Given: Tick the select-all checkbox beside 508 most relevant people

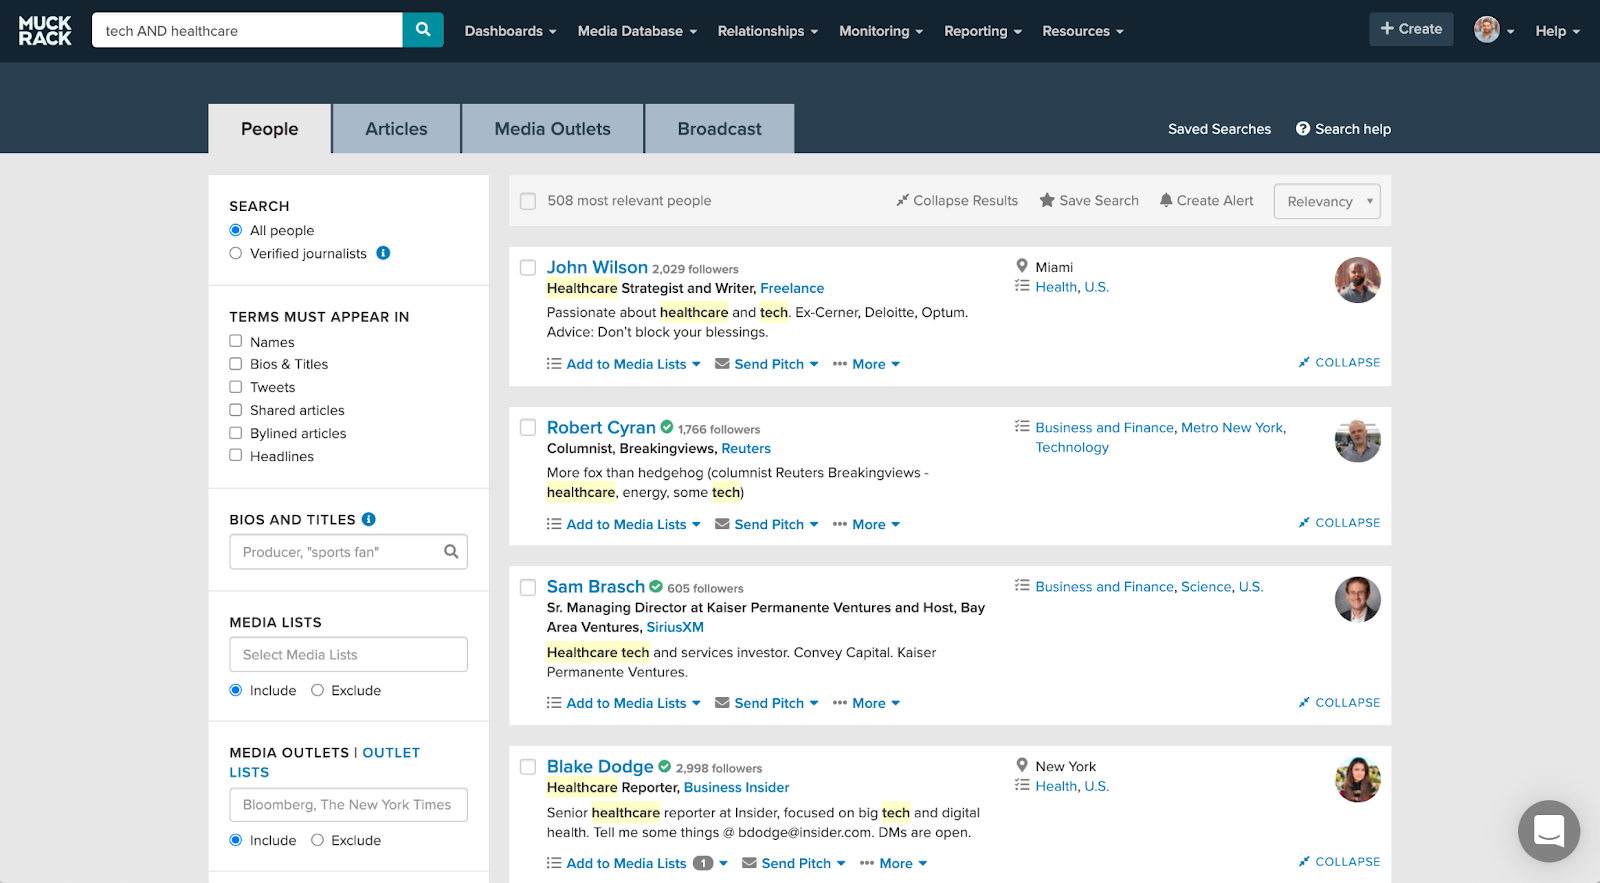Looking at the screenshot, I should [528, 201].
